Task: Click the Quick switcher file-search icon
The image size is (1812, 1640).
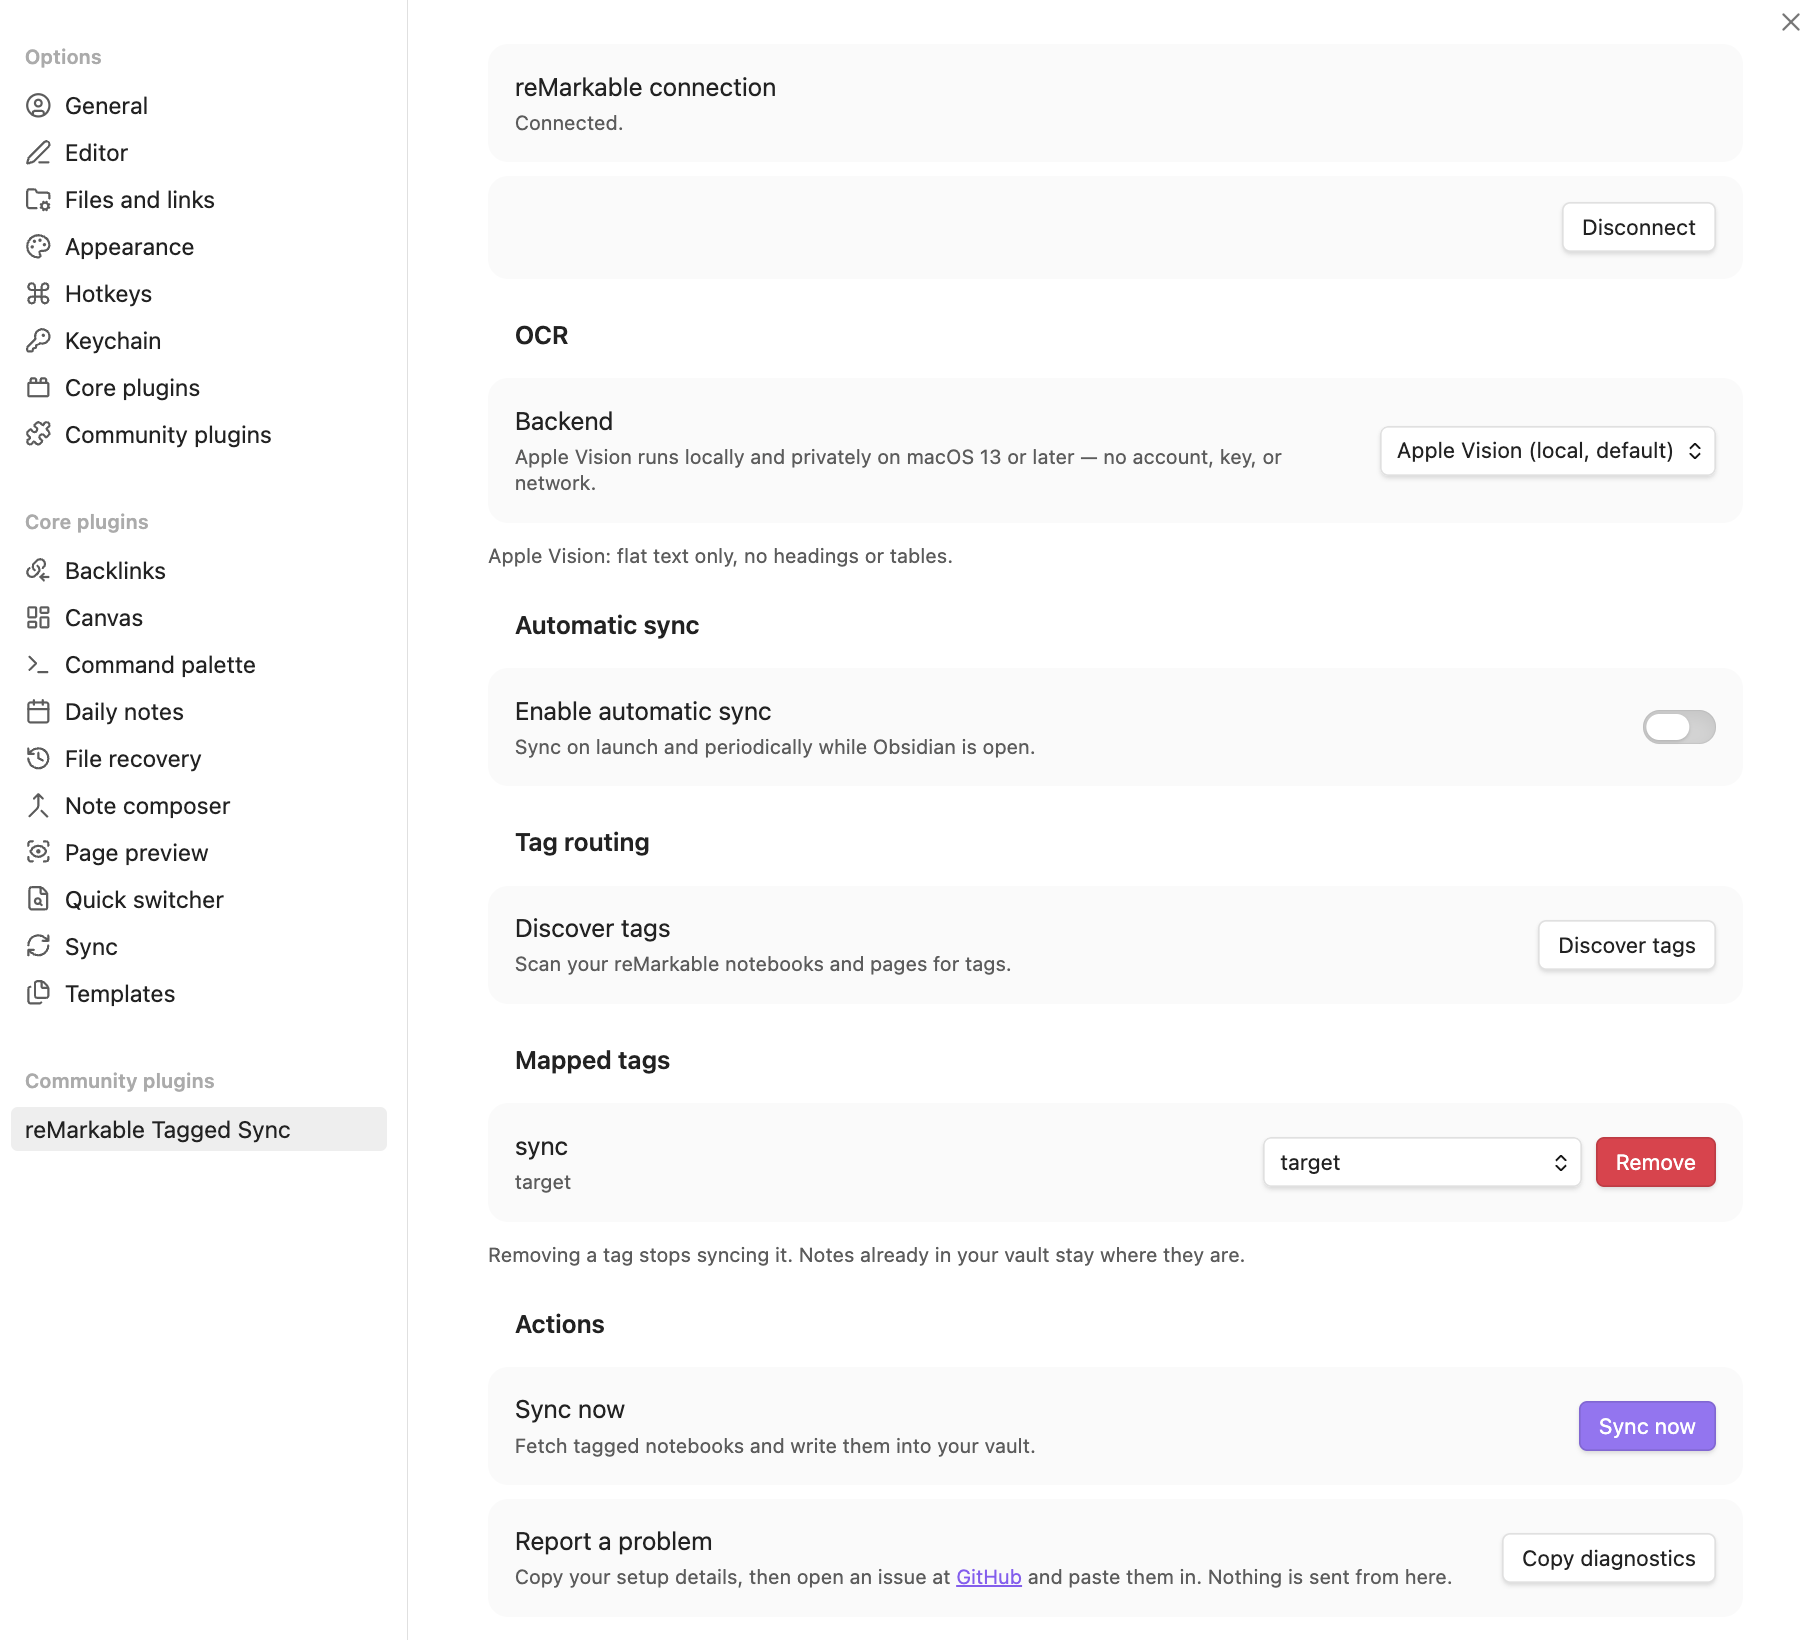Action: pyautogui.click(x=38, y=900)
